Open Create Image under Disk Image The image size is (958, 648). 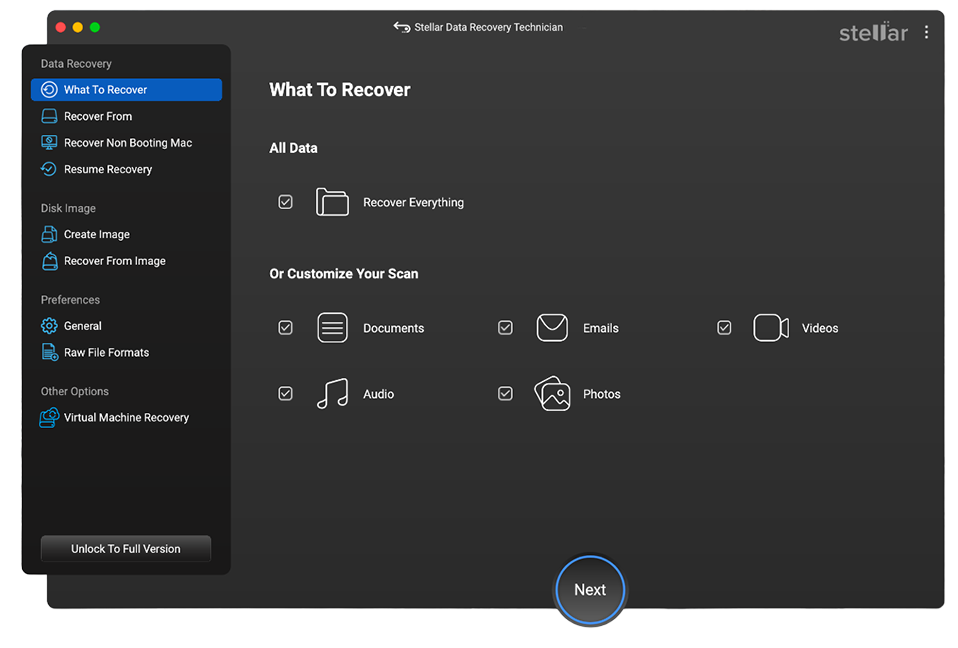126,235
